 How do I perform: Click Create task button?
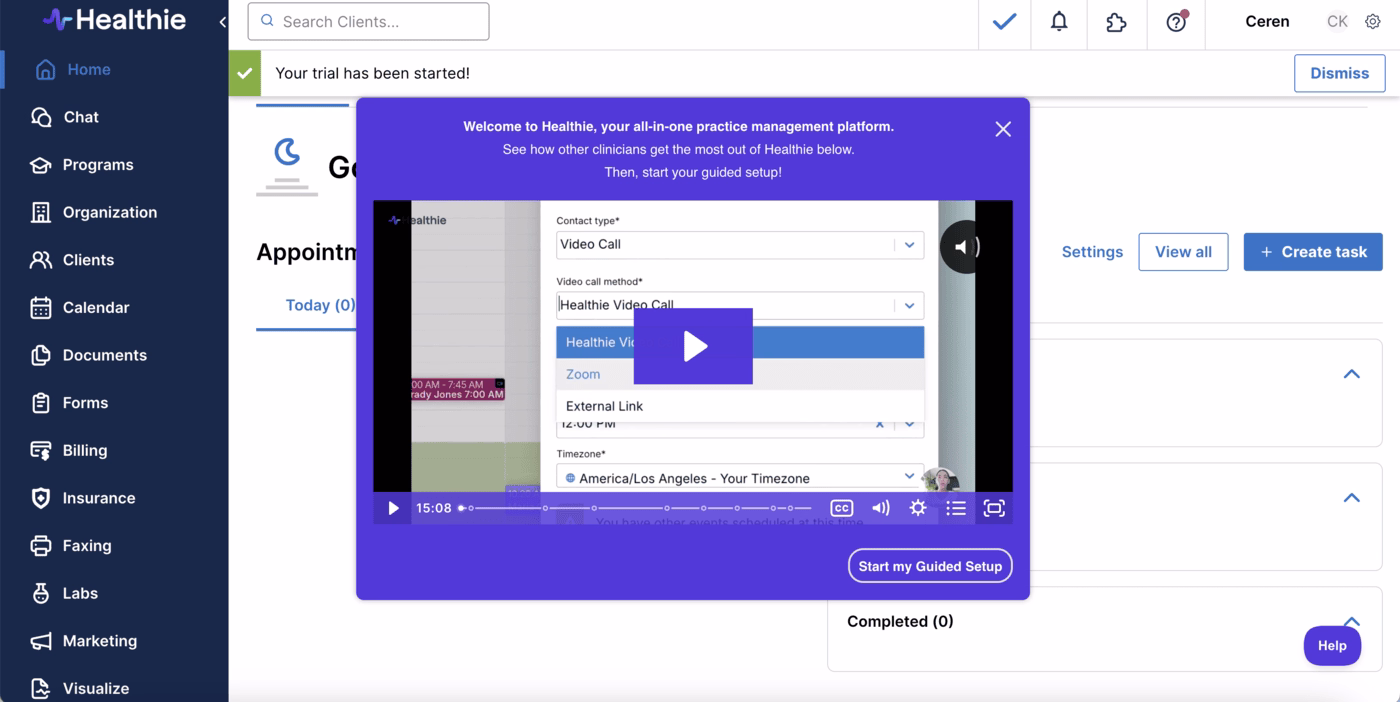[x=1313, y=252]
